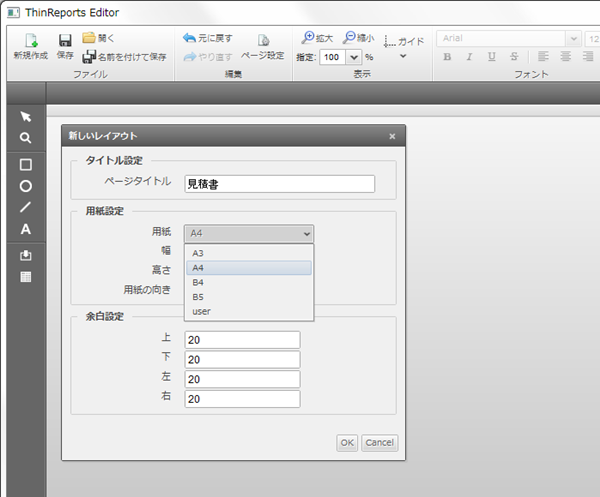Select the arrow selection tool
The width and height of the screenshot is (600, 497).
click(x=26, y=117)
